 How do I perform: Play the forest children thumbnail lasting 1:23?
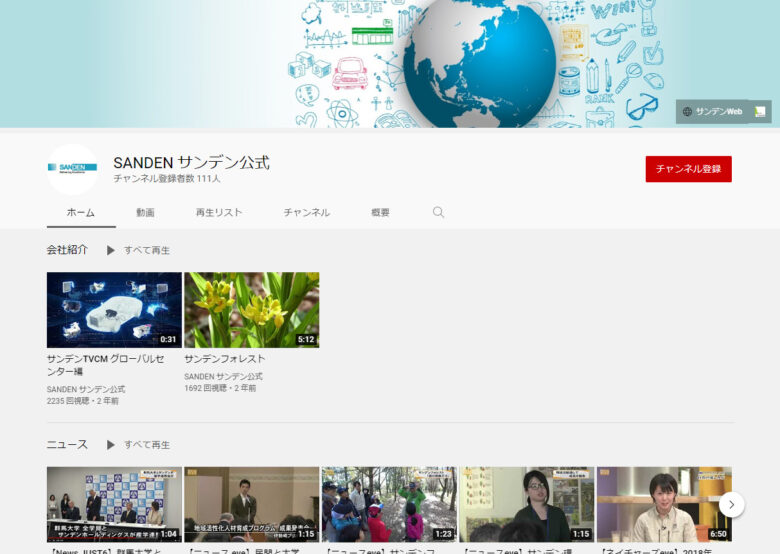389,504
